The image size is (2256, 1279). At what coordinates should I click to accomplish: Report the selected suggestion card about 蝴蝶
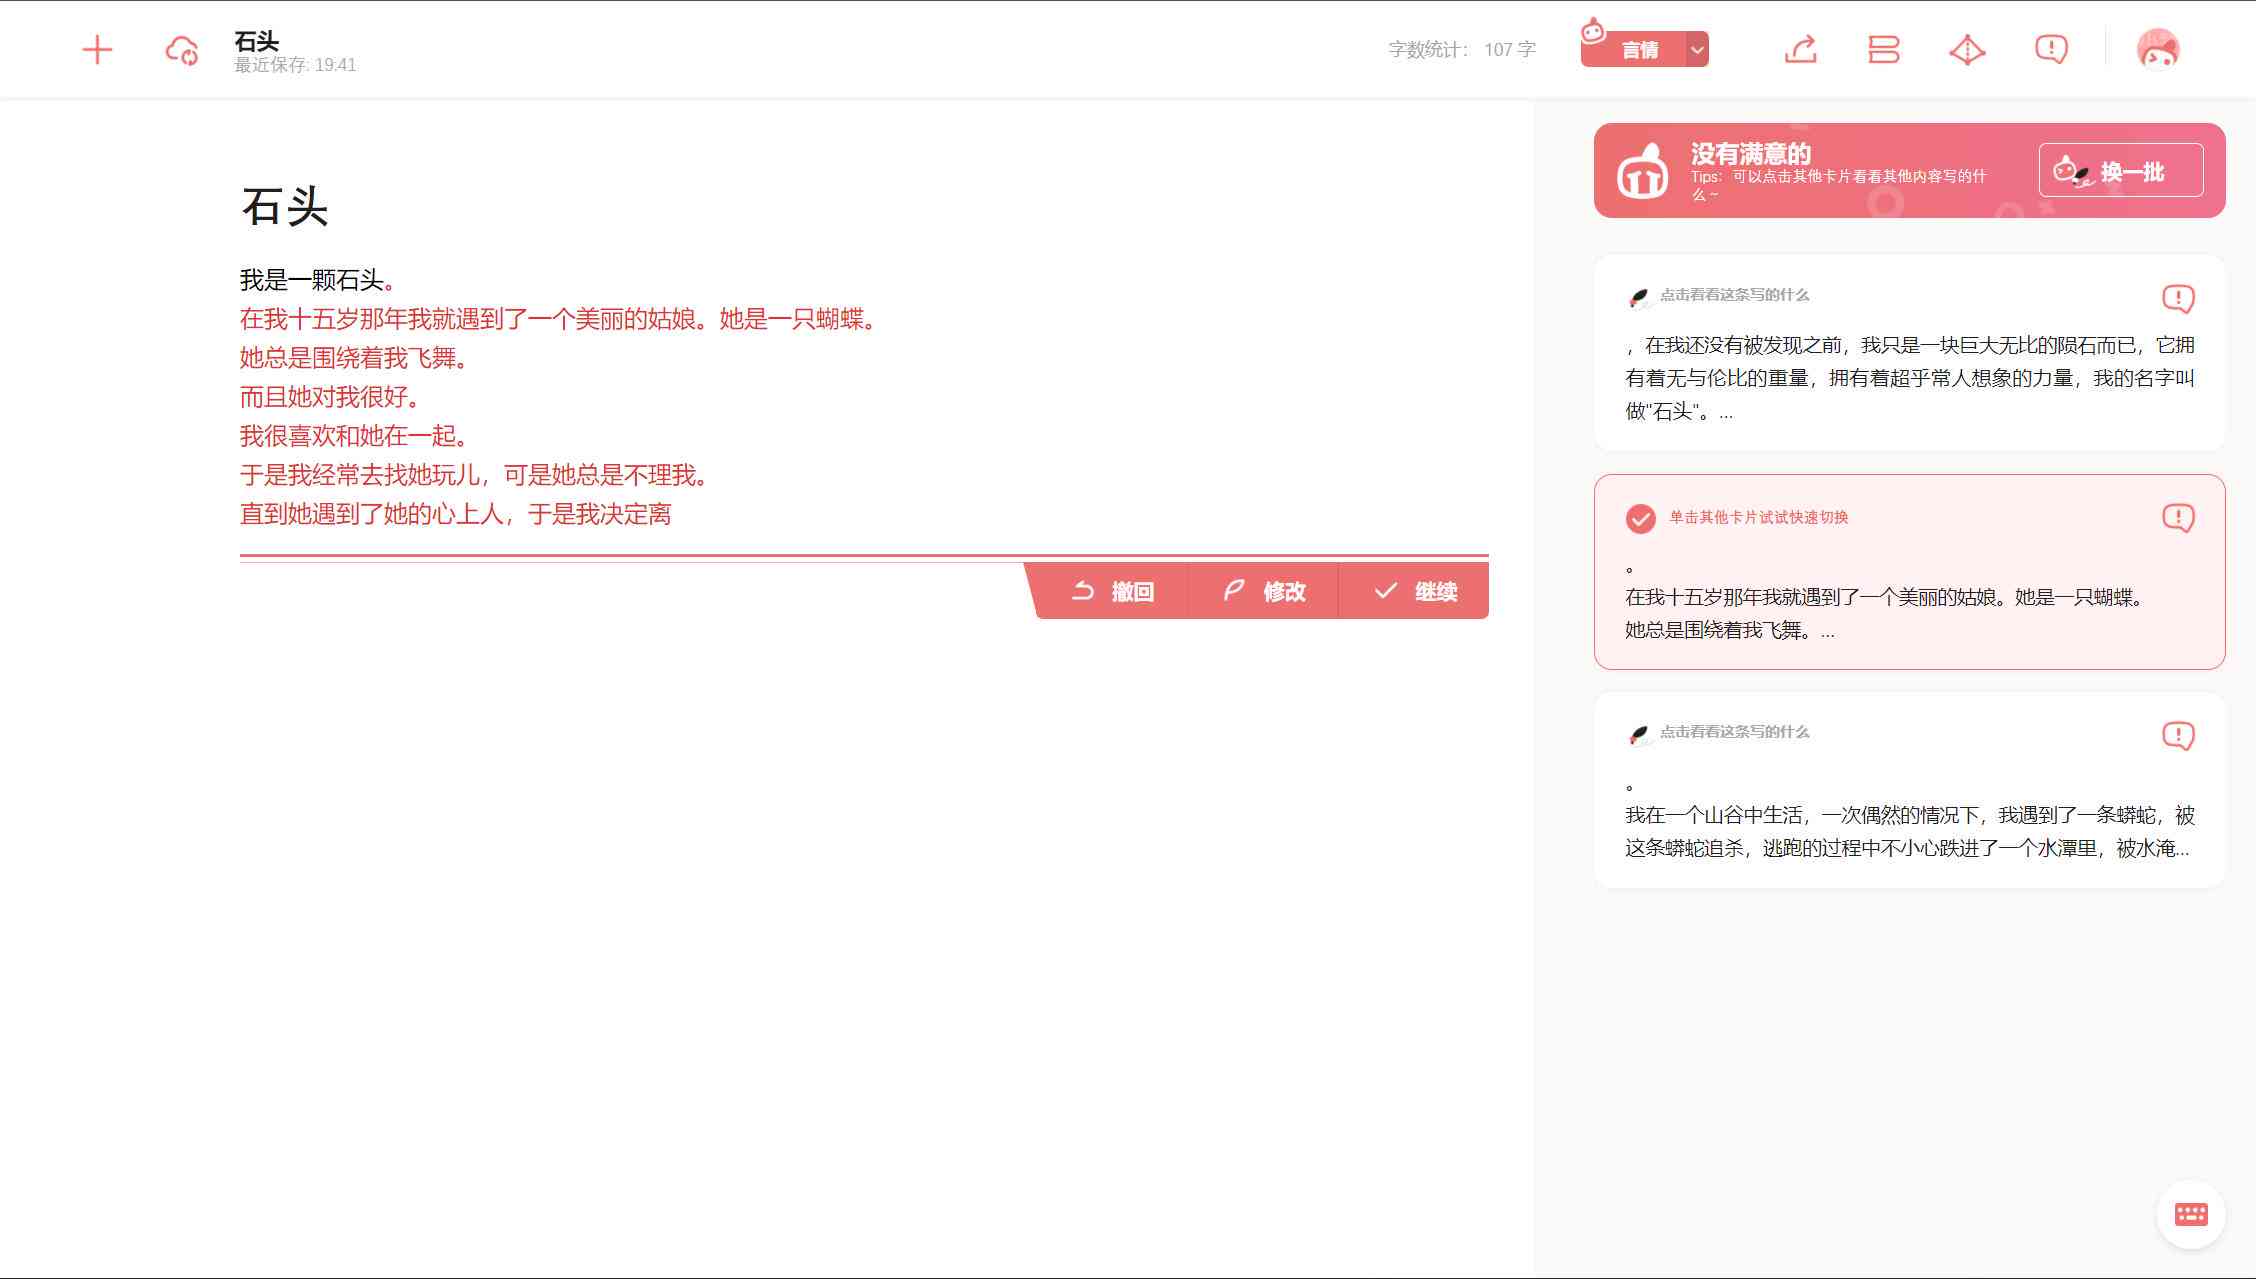[x=2178, y=517]
